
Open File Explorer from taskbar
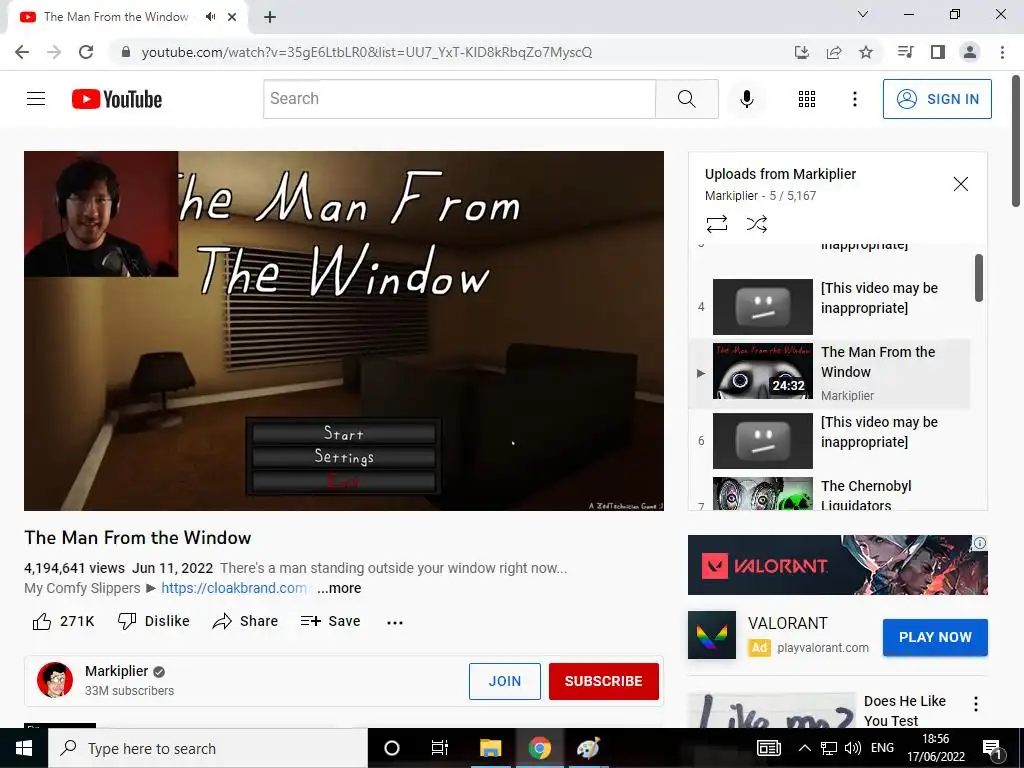pos(490,748)
